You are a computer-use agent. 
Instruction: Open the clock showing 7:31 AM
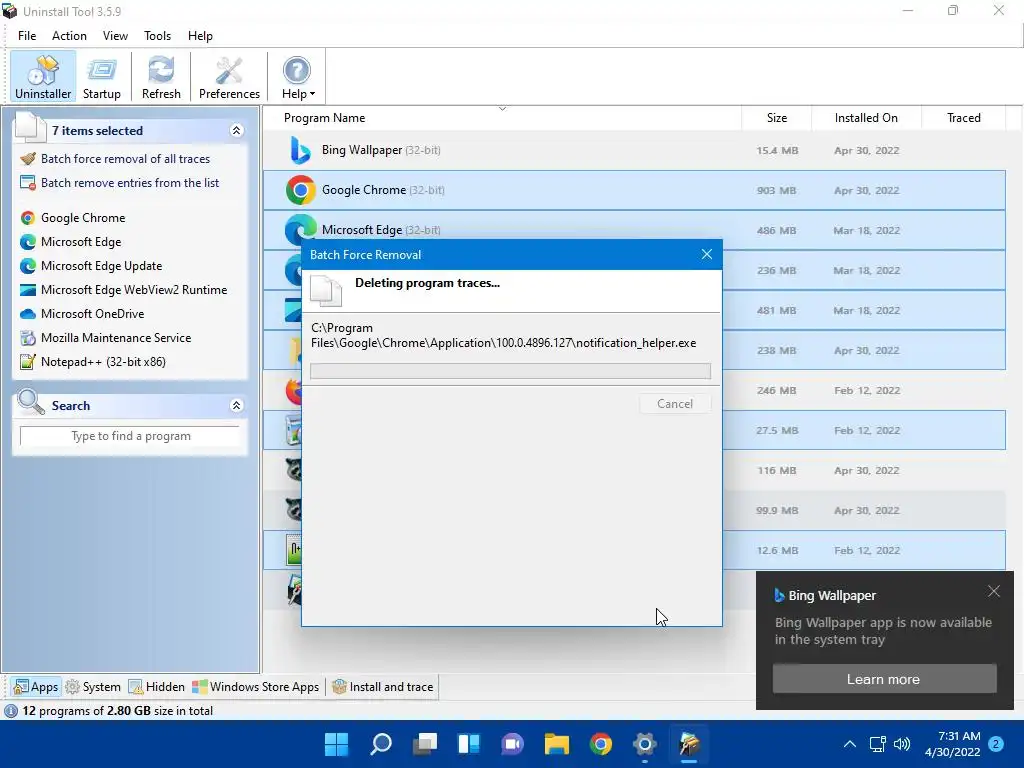953,744
